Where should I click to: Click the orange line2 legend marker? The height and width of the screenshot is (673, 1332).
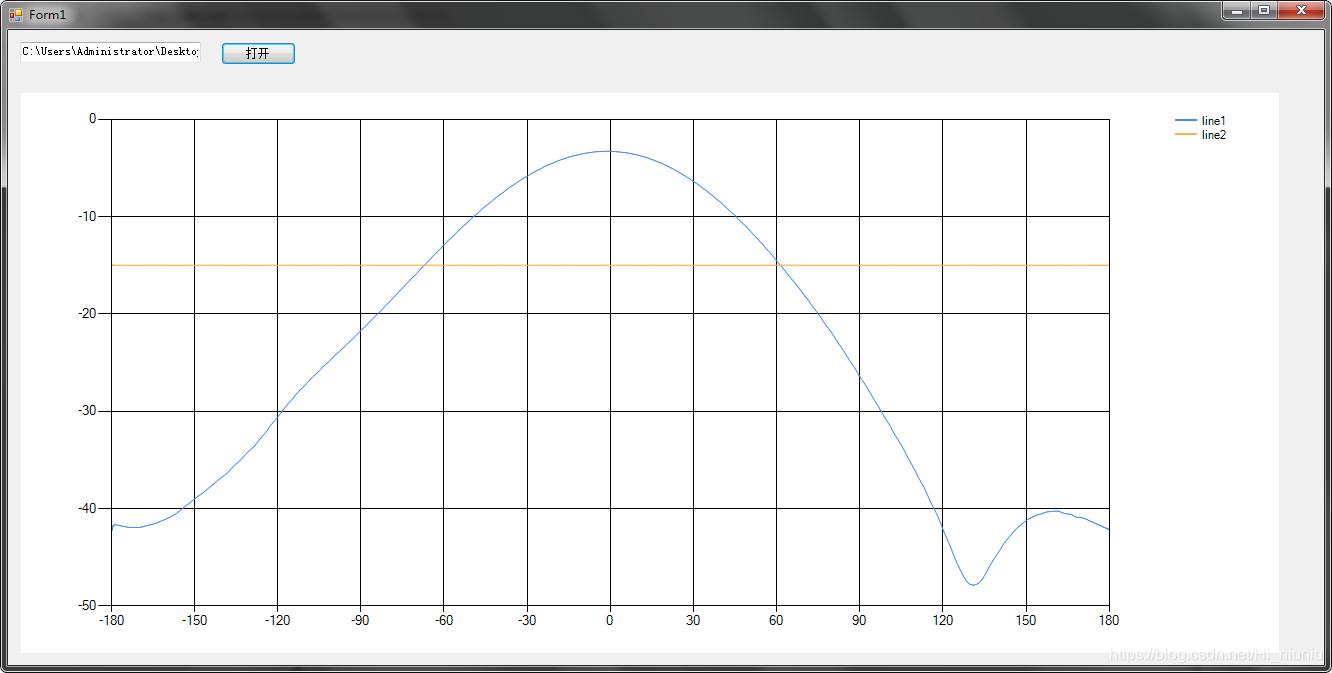click(x=1188, y=134)
